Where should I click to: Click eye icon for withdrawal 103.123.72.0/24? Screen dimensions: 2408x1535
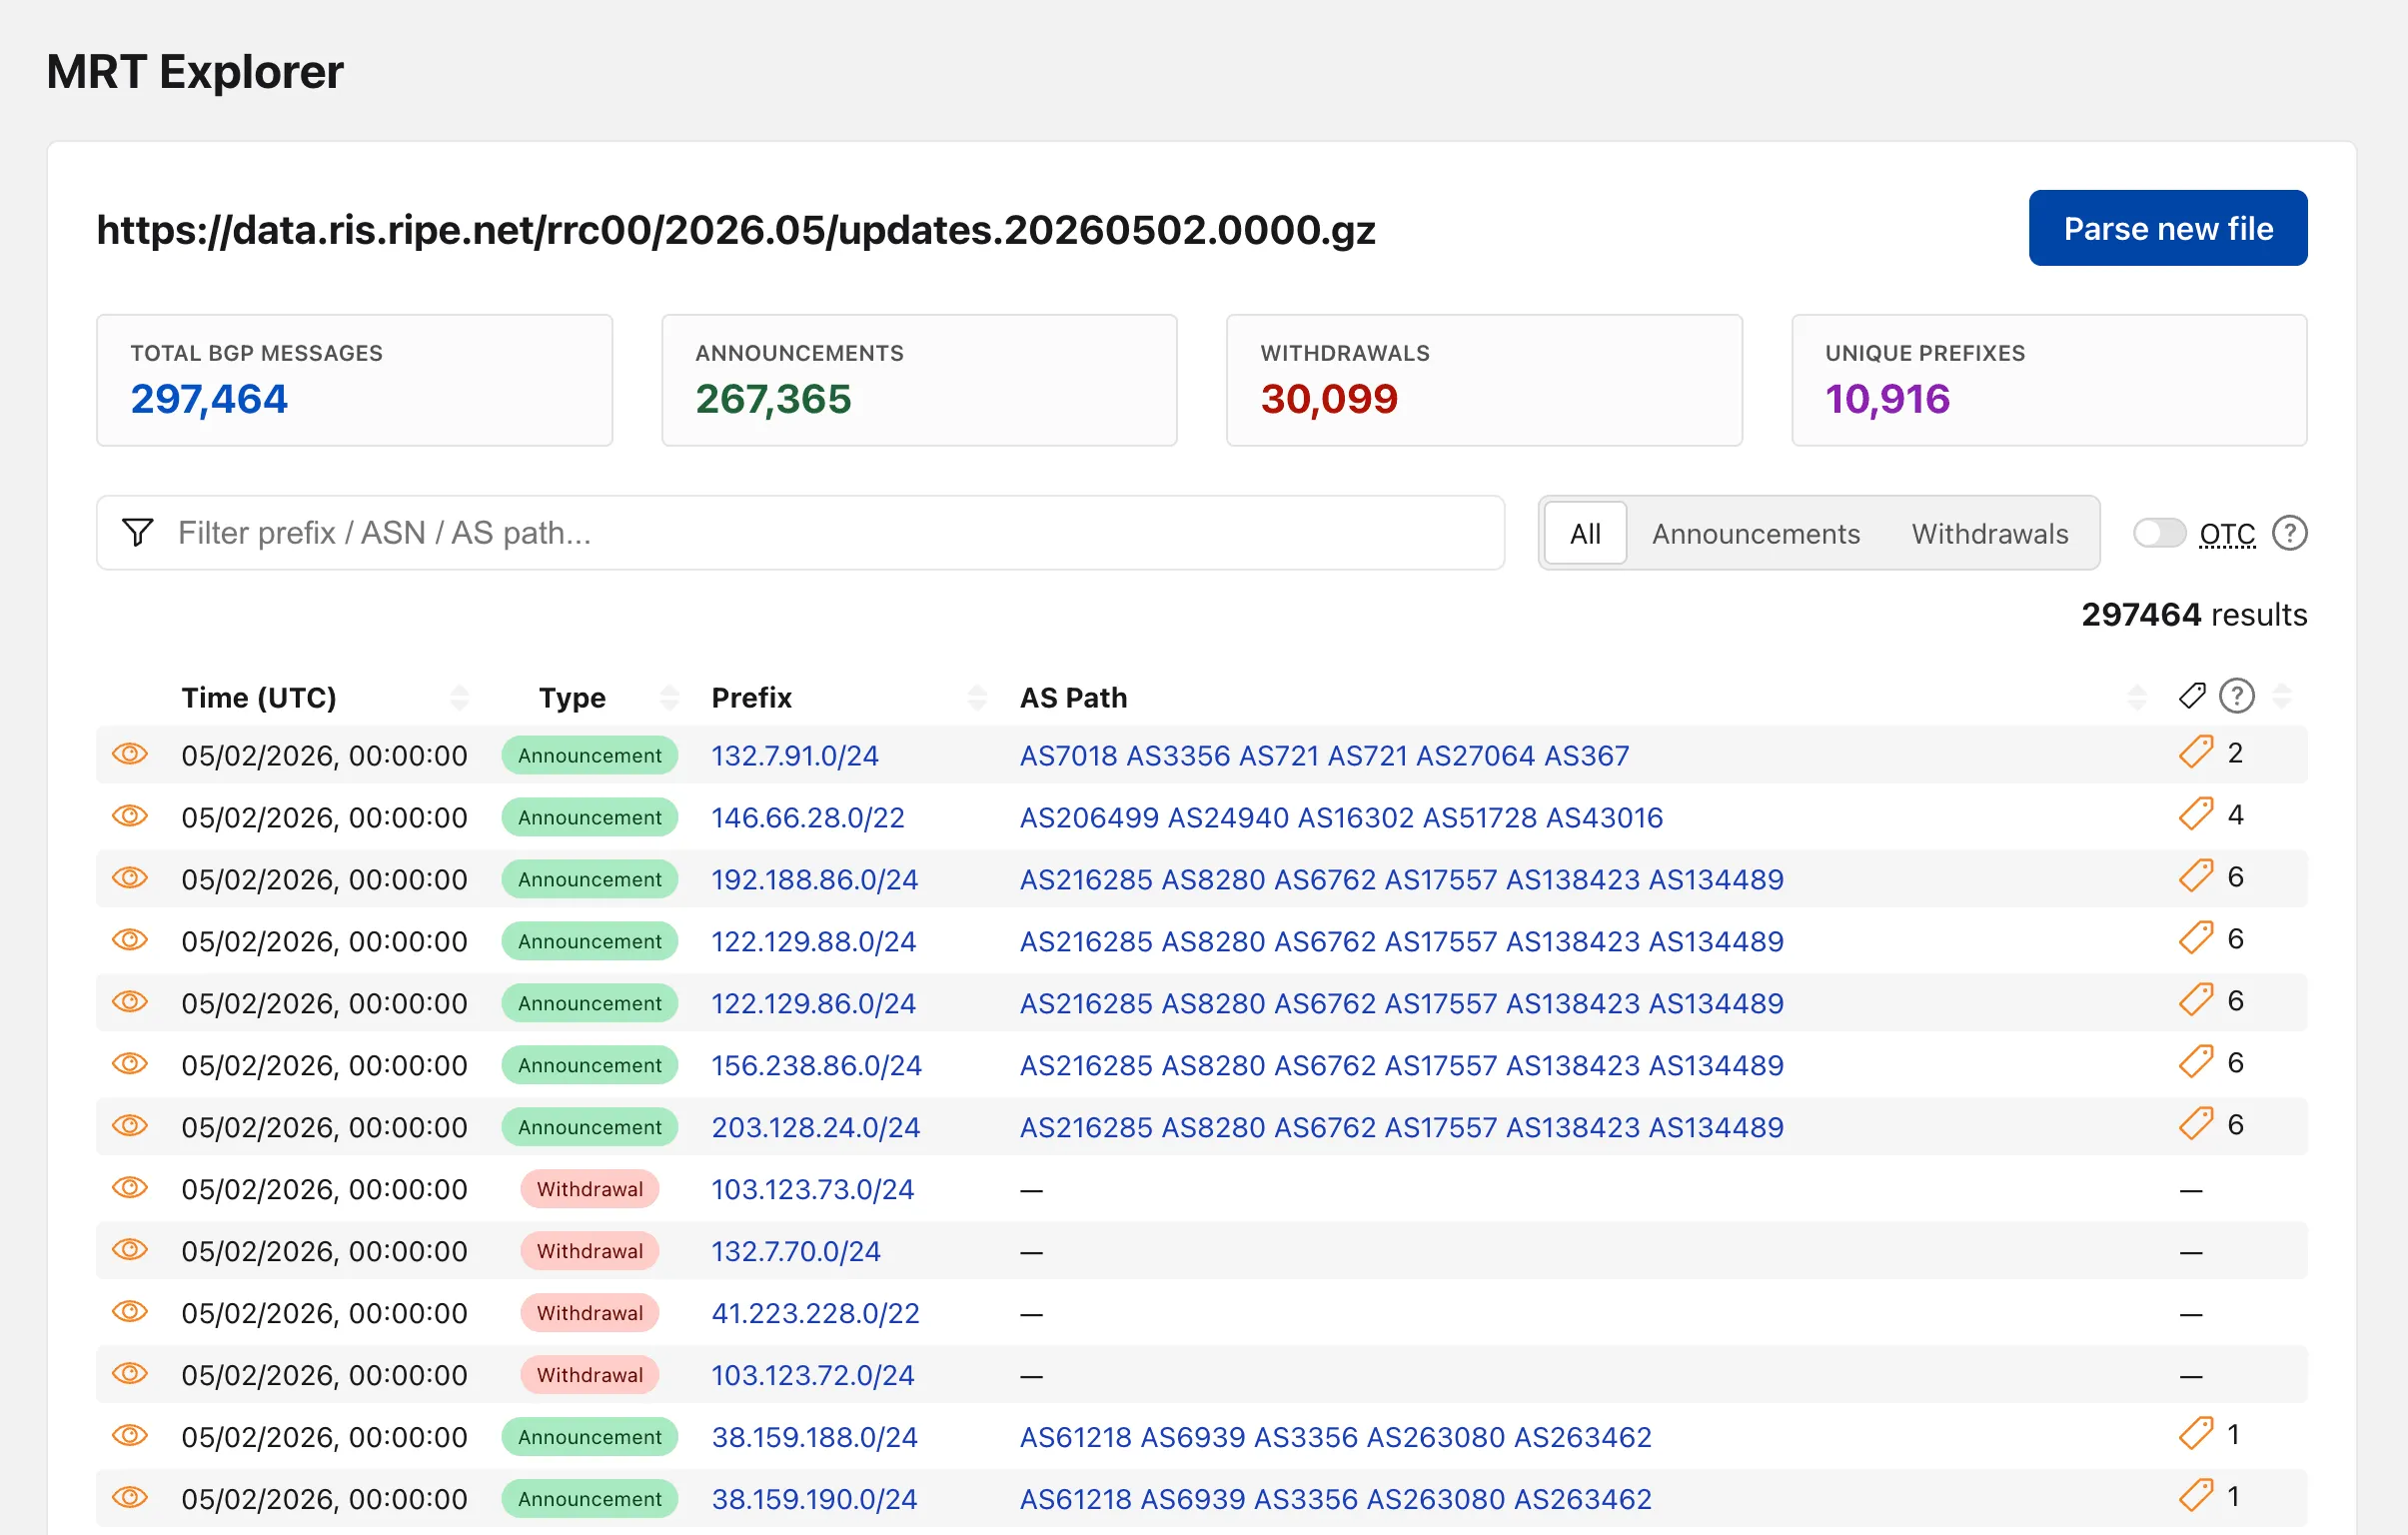pyautogui.click(x=130, y=1374)
